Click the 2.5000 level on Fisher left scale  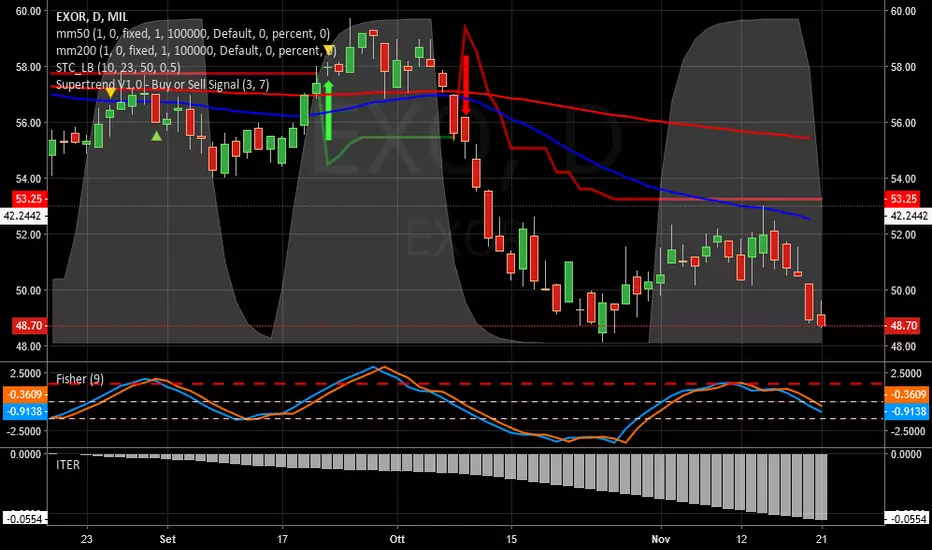pos(25,373)
